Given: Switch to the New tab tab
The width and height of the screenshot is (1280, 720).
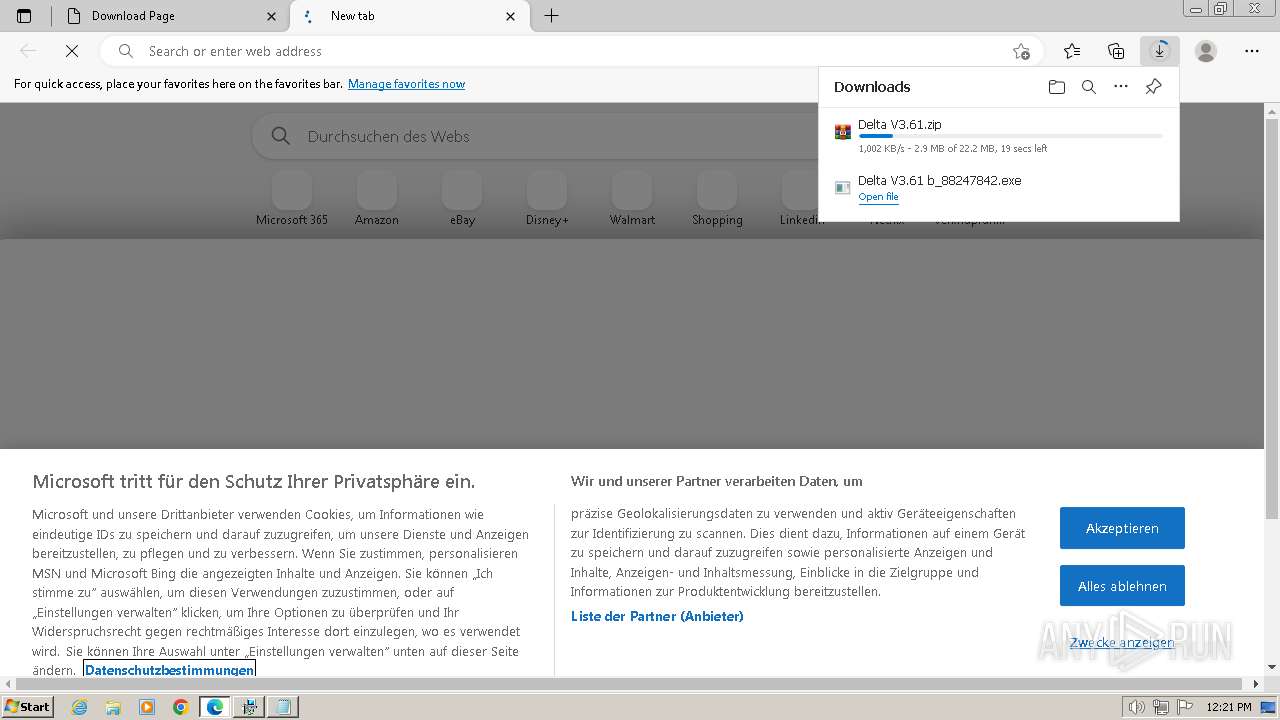Looking at the screenshot, I should (410, 16).
